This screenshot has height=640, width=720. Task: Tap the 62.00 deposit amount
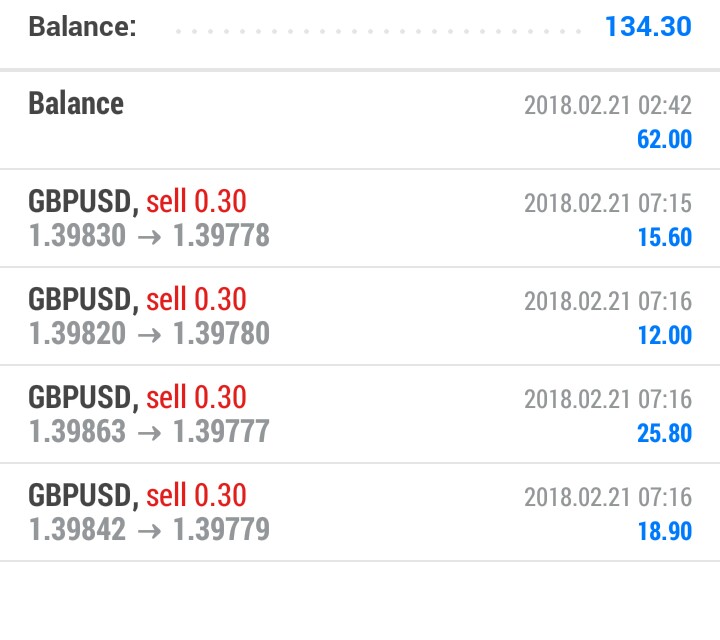point(664,139)
